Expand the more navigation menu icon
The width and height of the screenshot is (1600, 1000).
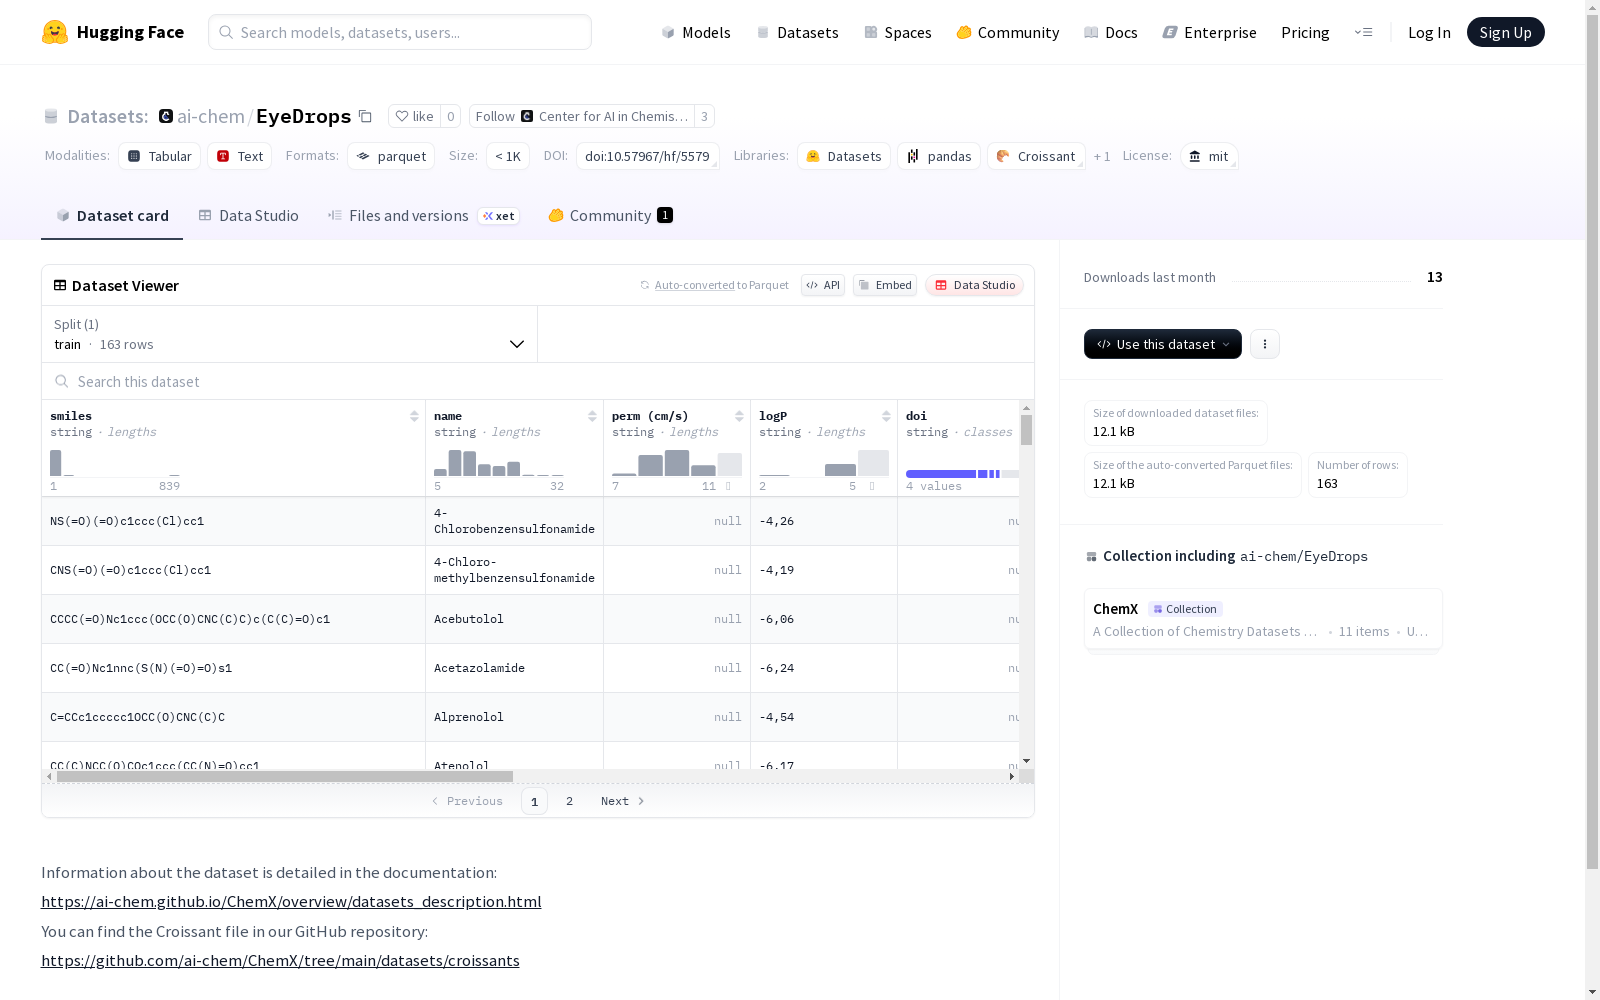(x=1363, y=32)
